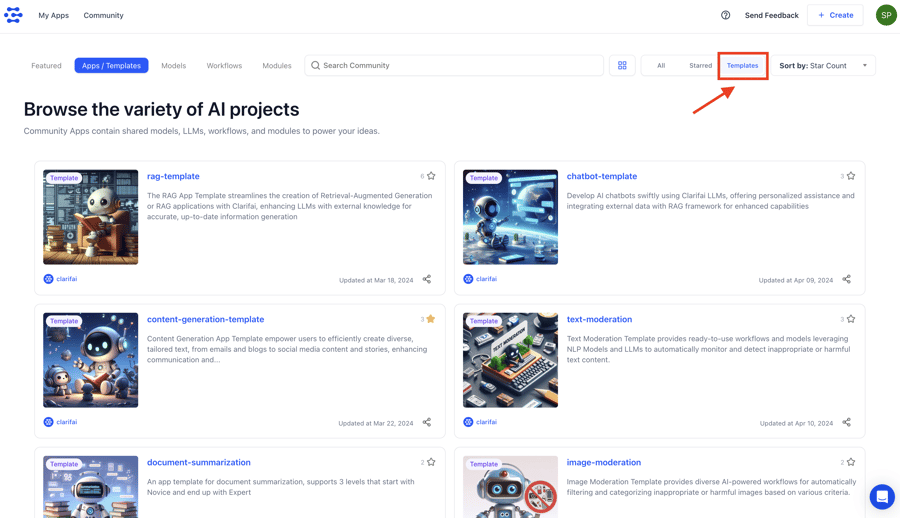Screen dimensions: 900x518
Task: Share the chatbot-template app
Action: [x=846, y=280]
